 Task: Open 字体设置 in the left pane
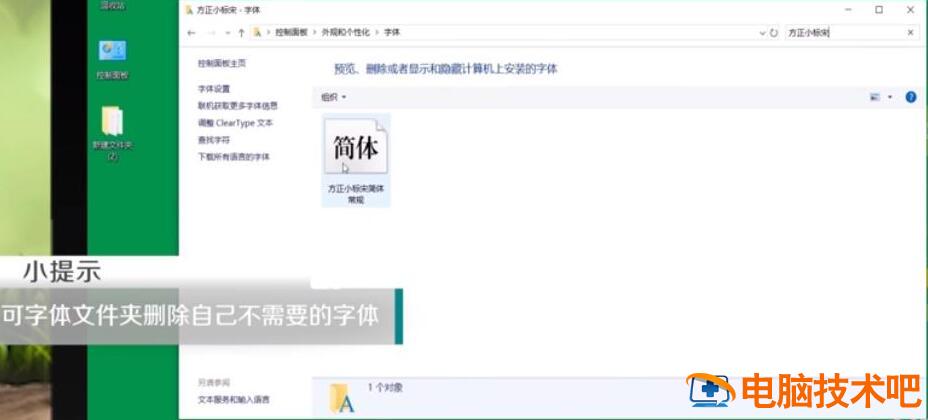[214, 89]
